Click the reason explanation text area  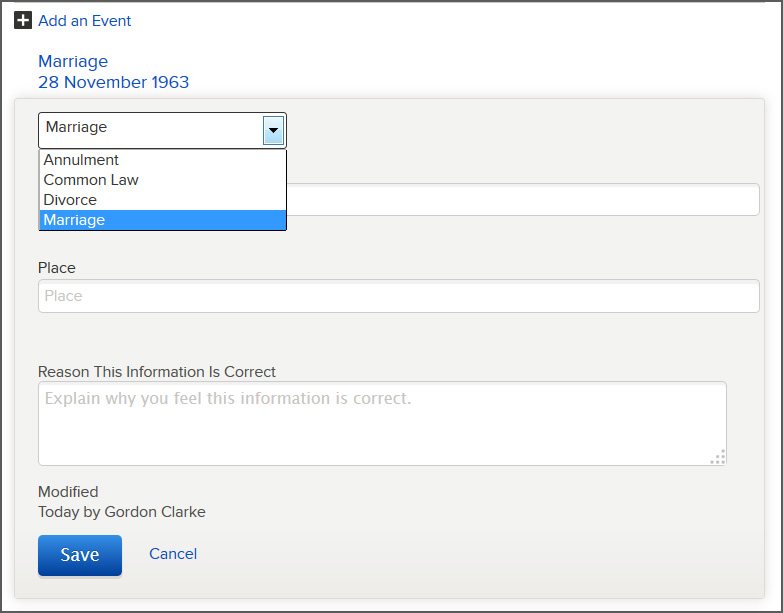382,423
